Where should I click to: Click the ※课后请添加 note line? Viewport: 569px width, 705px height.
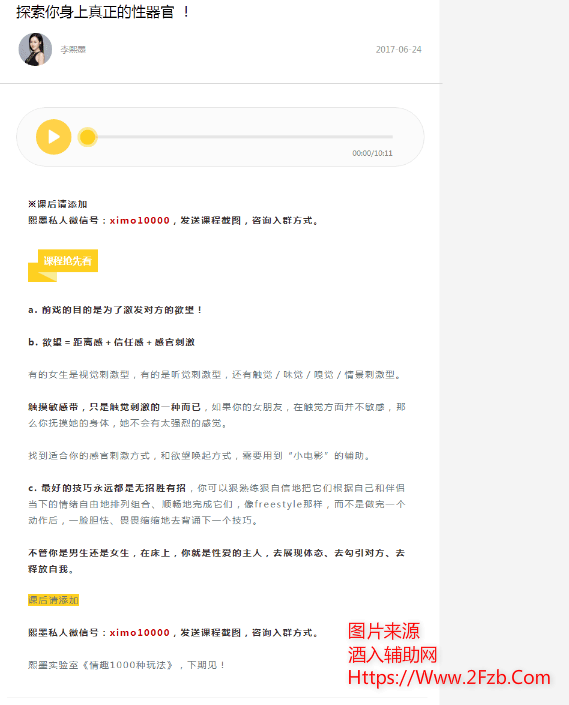(x=58, y=204)
